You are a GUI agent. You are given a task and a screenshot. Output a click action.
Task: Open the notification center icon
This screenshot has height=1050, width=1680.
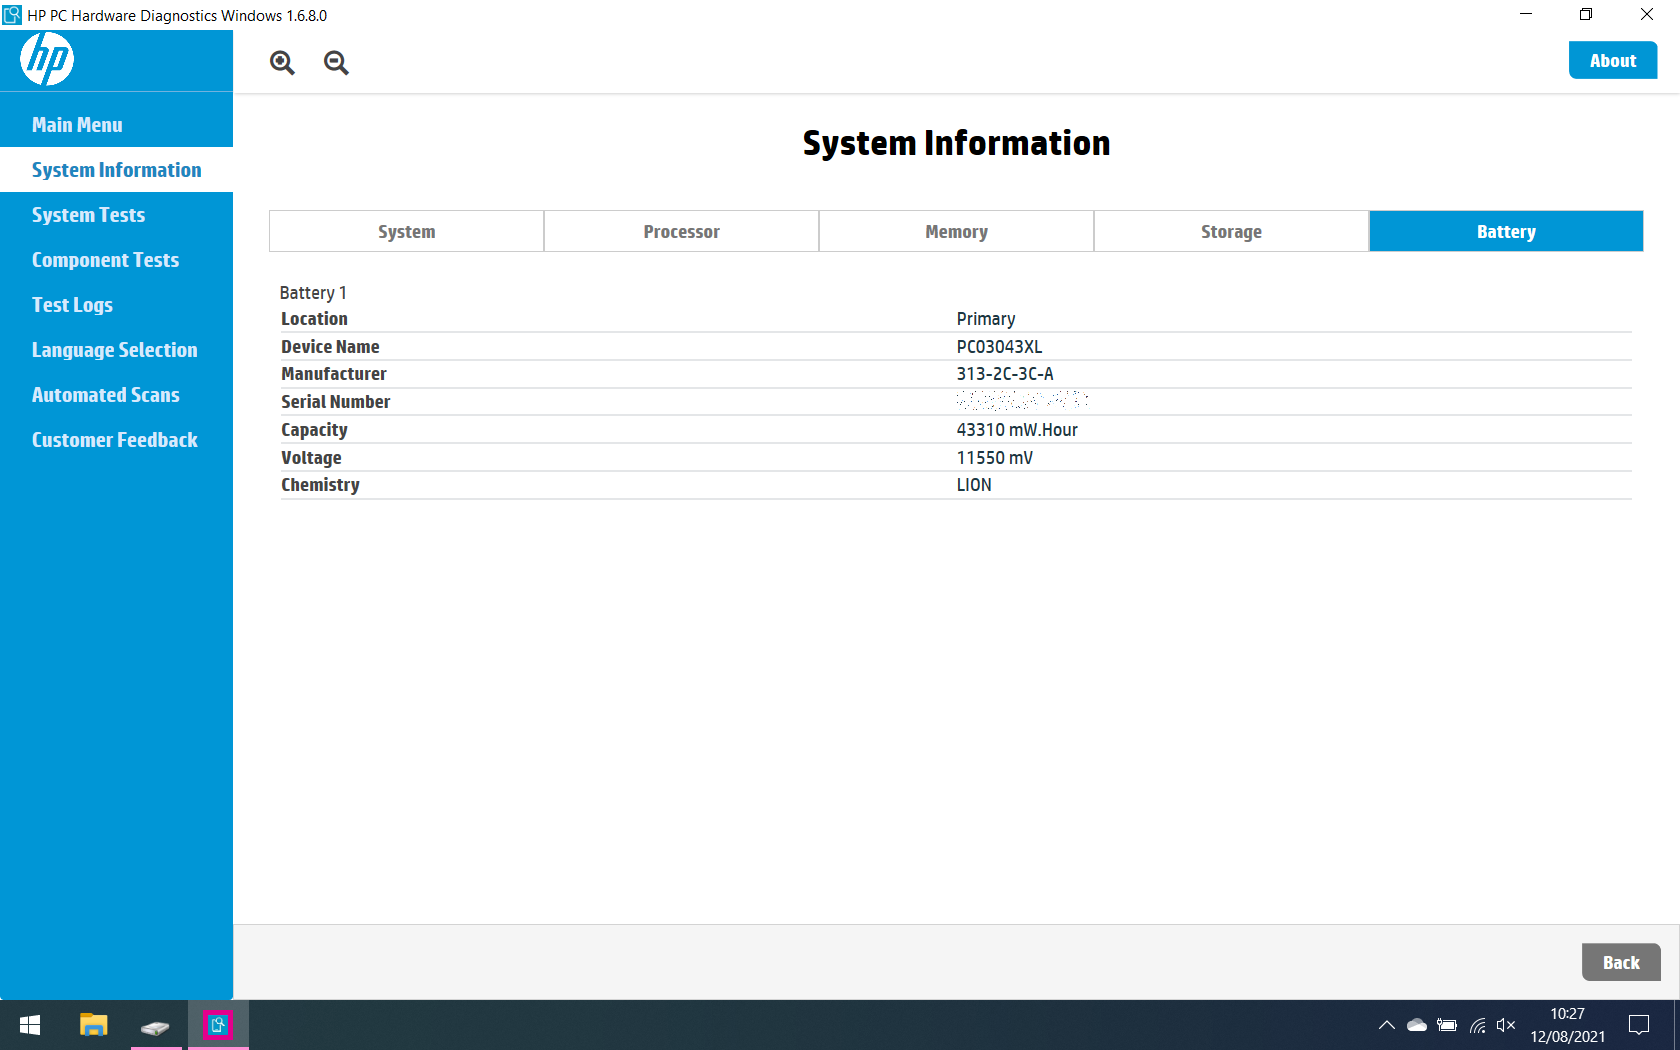click(1639, 1025)
